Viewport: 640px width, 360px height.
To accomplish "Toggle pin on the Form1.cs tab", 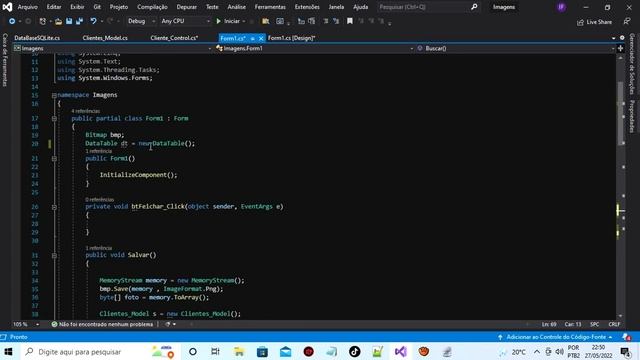I will (x=253, y=38).
